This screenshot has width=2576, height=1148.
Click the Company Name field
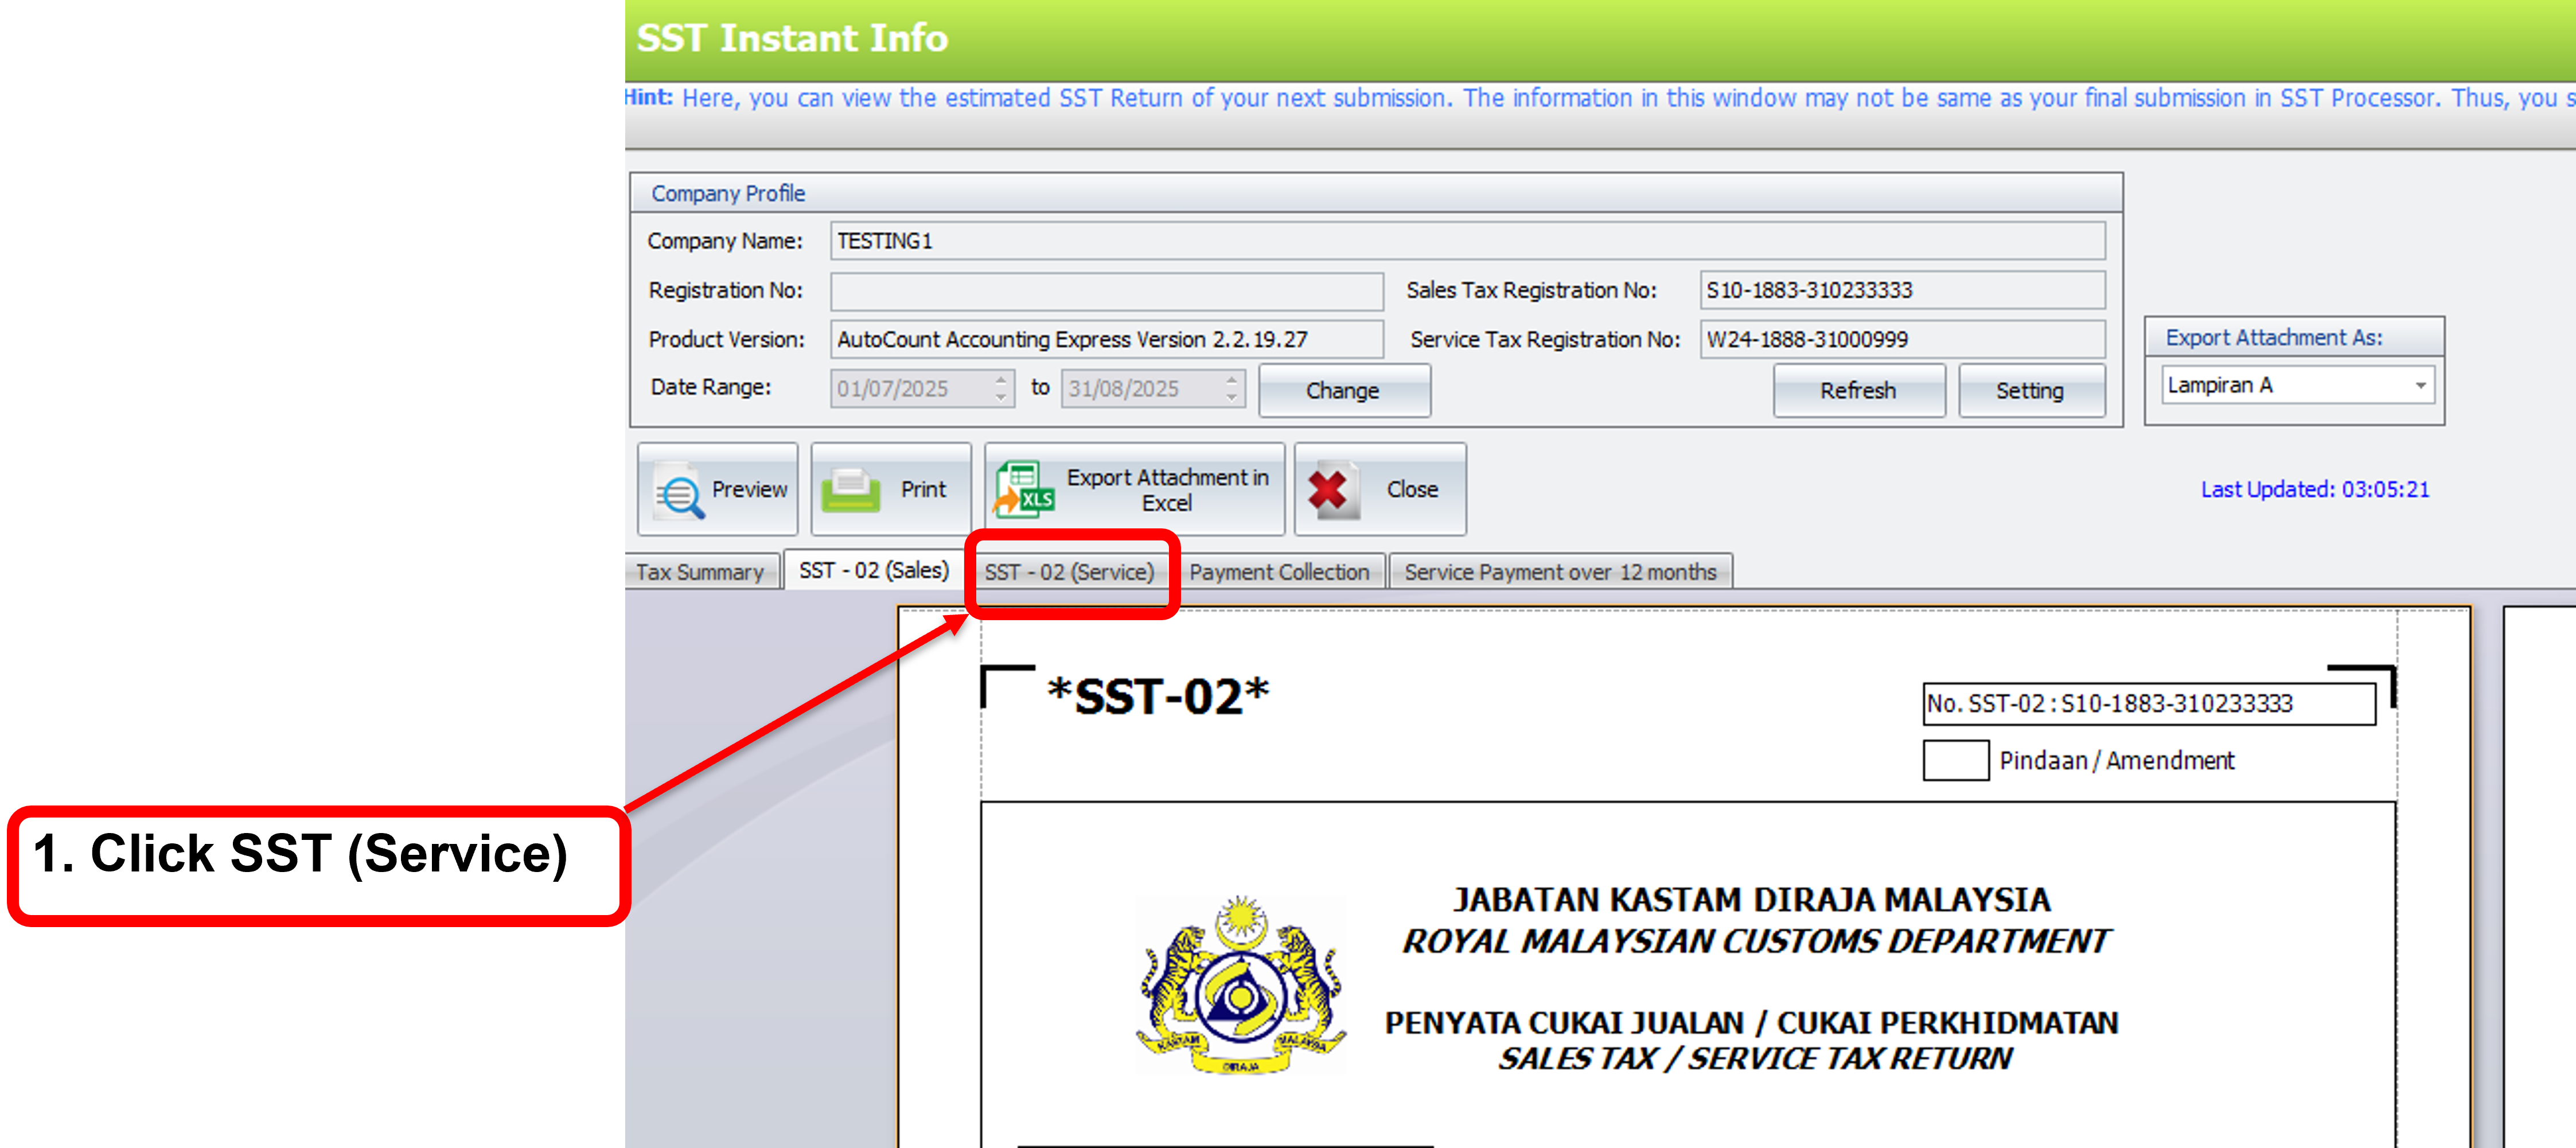[x=1466, y=241]
